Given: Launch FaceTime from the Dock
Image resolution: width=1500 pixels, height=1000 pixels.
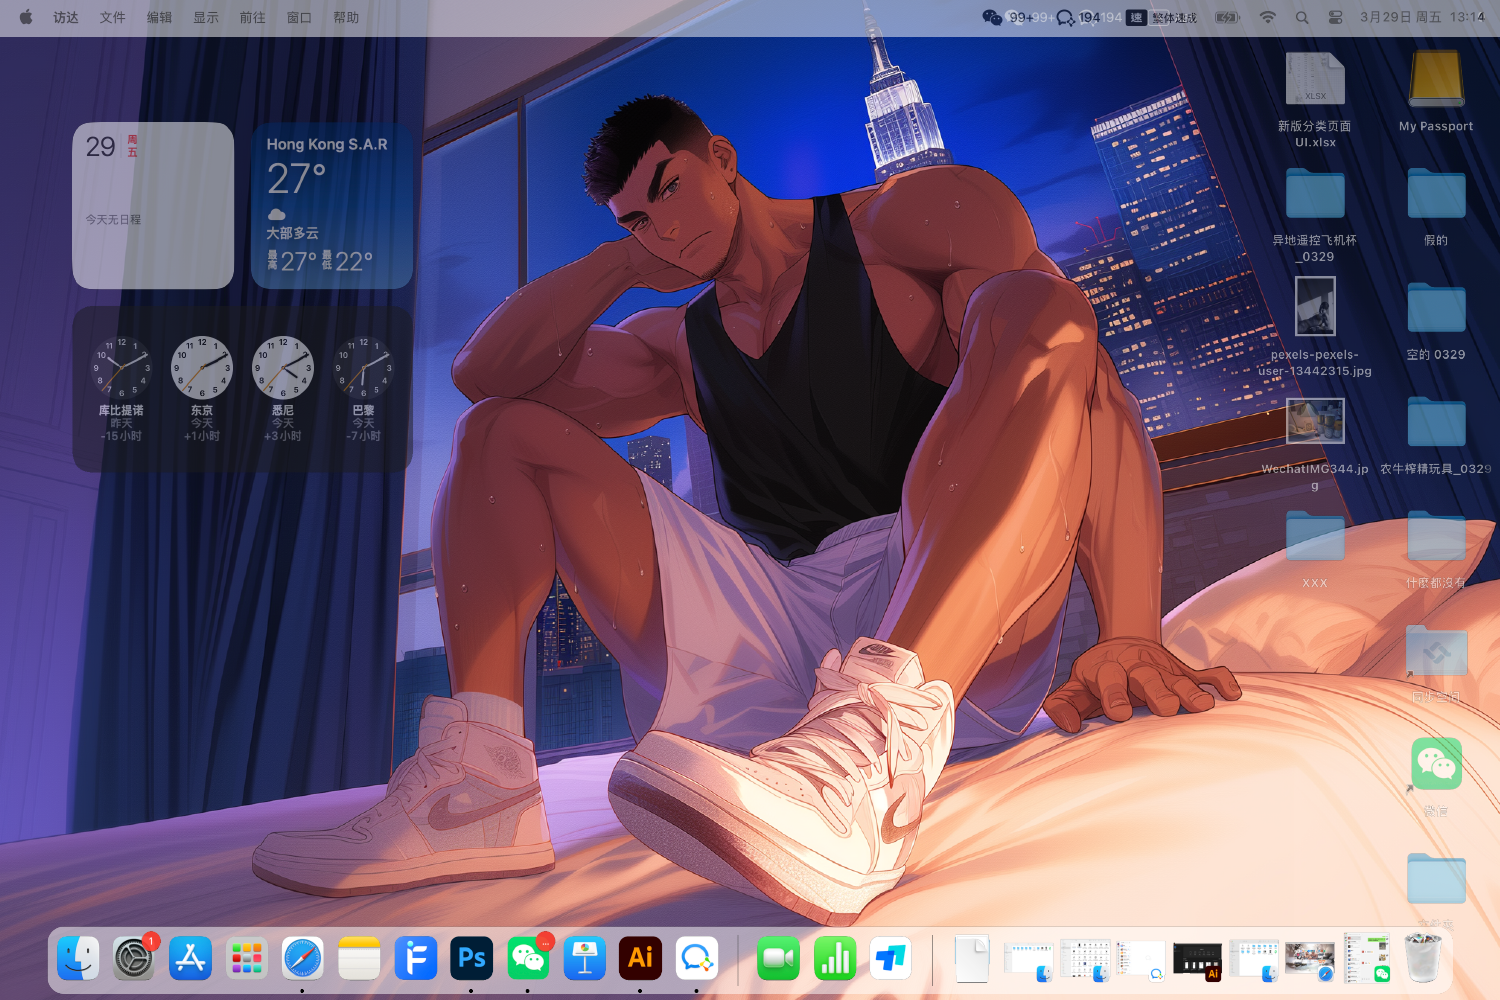Looking at the screenshot, I should [778, 958].
